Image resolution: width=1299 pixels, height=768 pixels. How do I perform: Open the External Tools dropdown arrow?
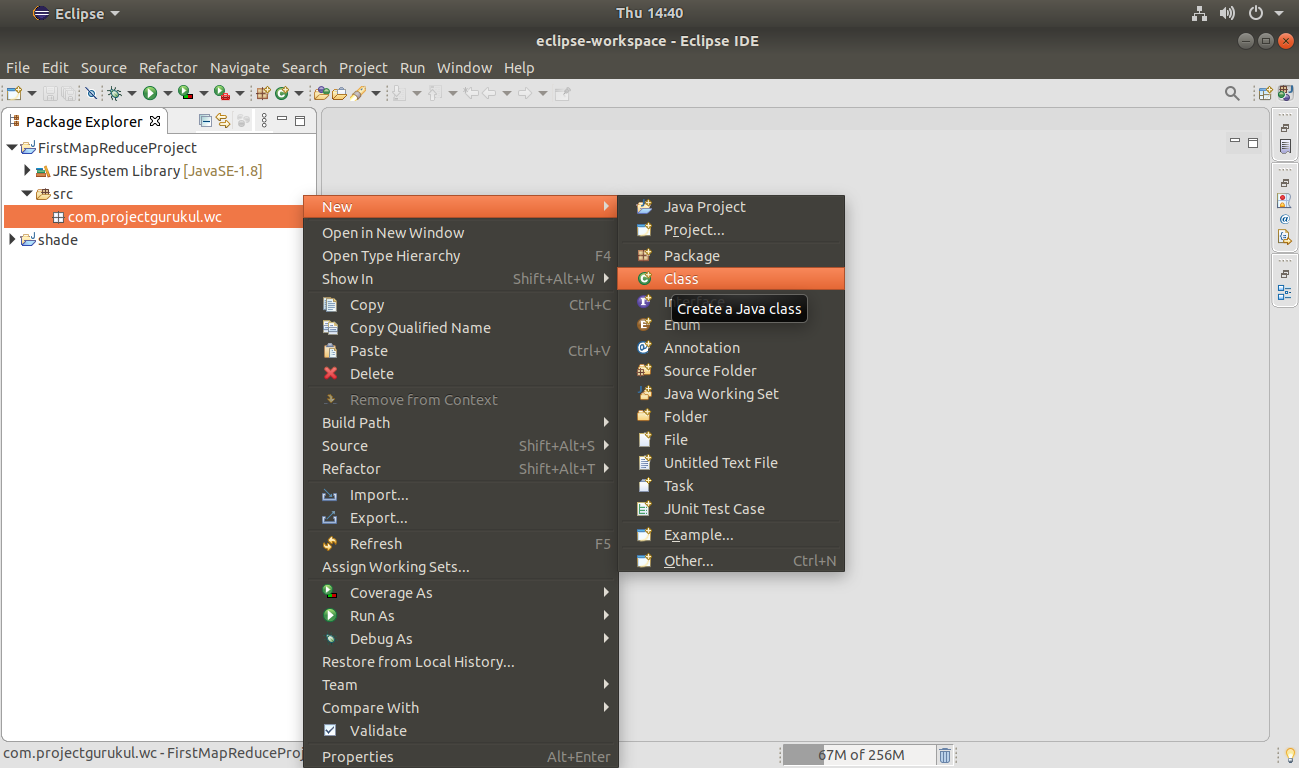click(240, 93)
